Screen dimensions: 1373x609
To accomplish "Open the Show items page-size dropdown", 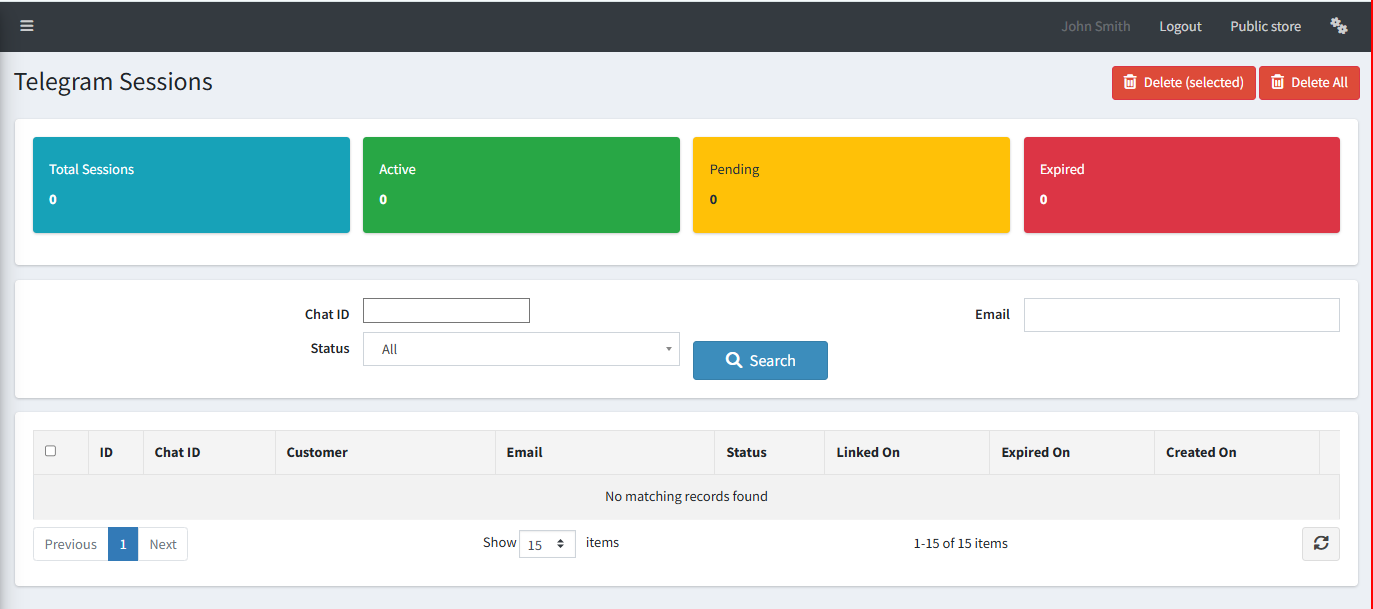I will 547,544.
